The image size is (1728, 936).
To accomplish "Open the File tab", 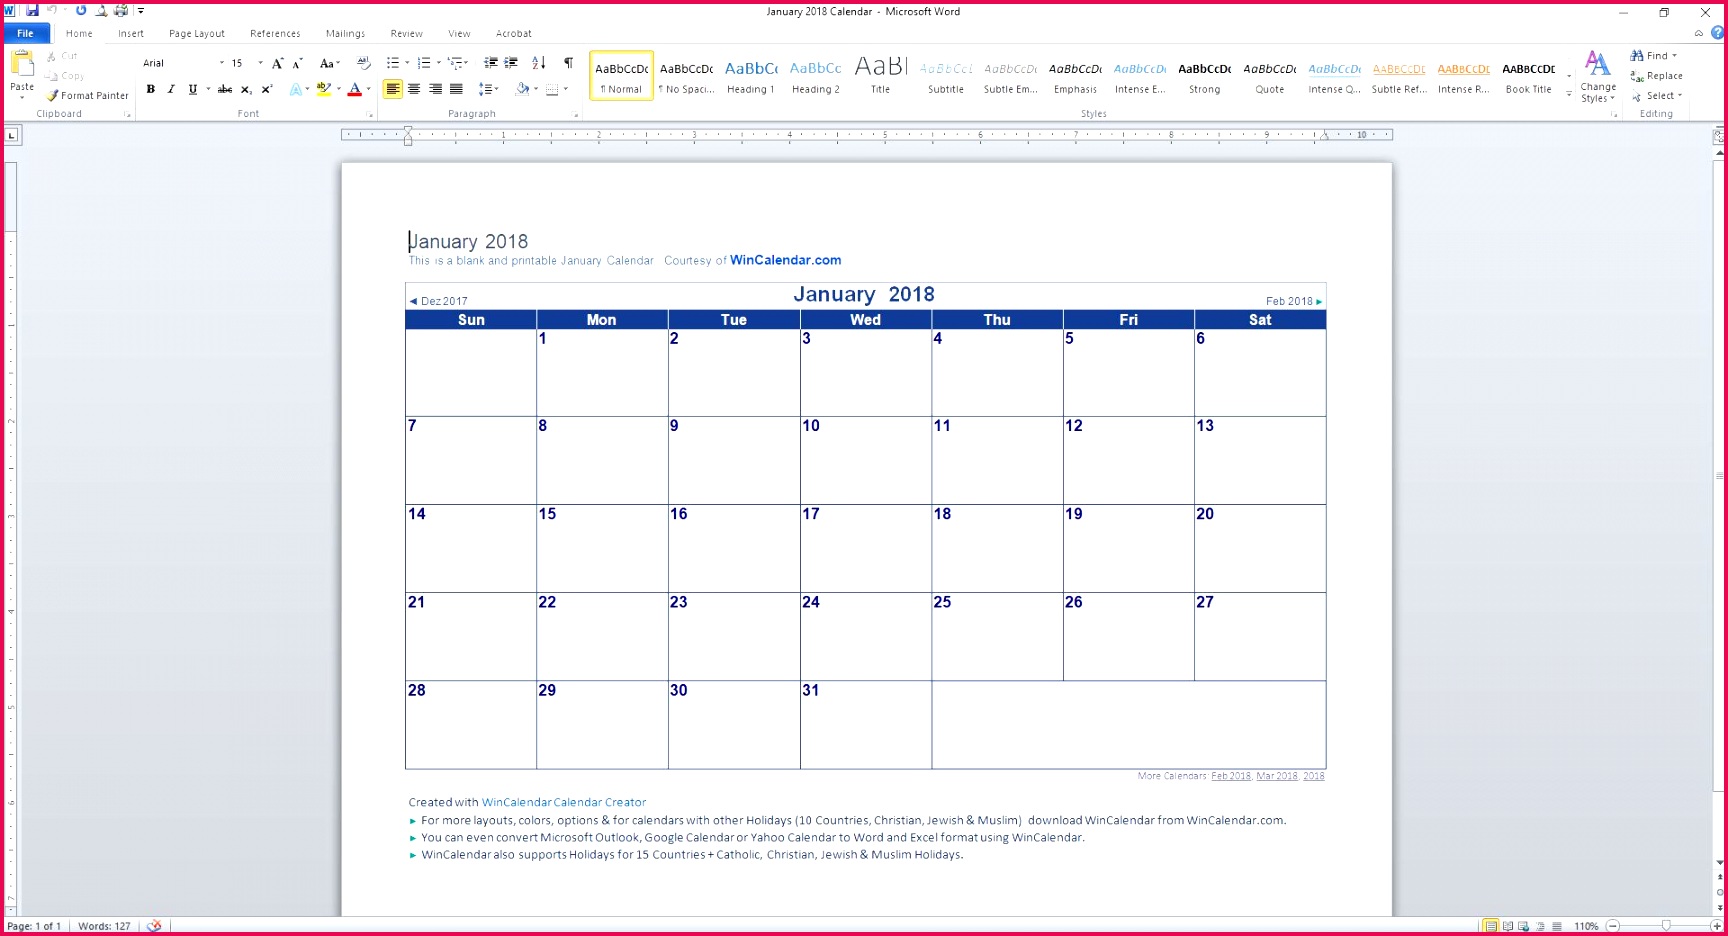I will click(x=25, y=33).
